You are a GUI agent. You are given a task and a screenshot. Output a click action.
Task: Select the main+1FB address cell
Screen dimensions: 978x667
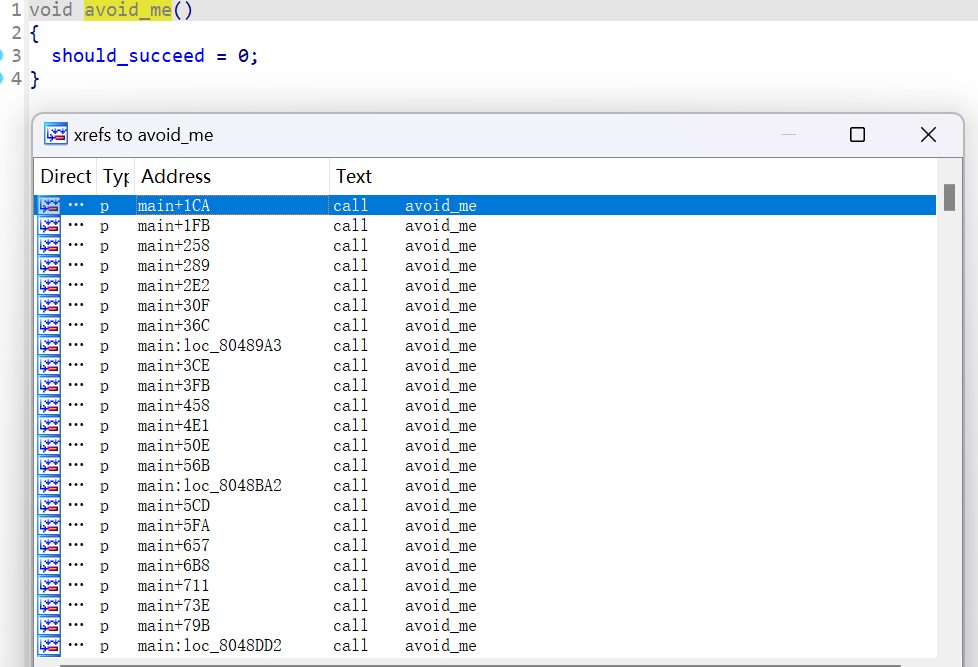pos(232,225)
